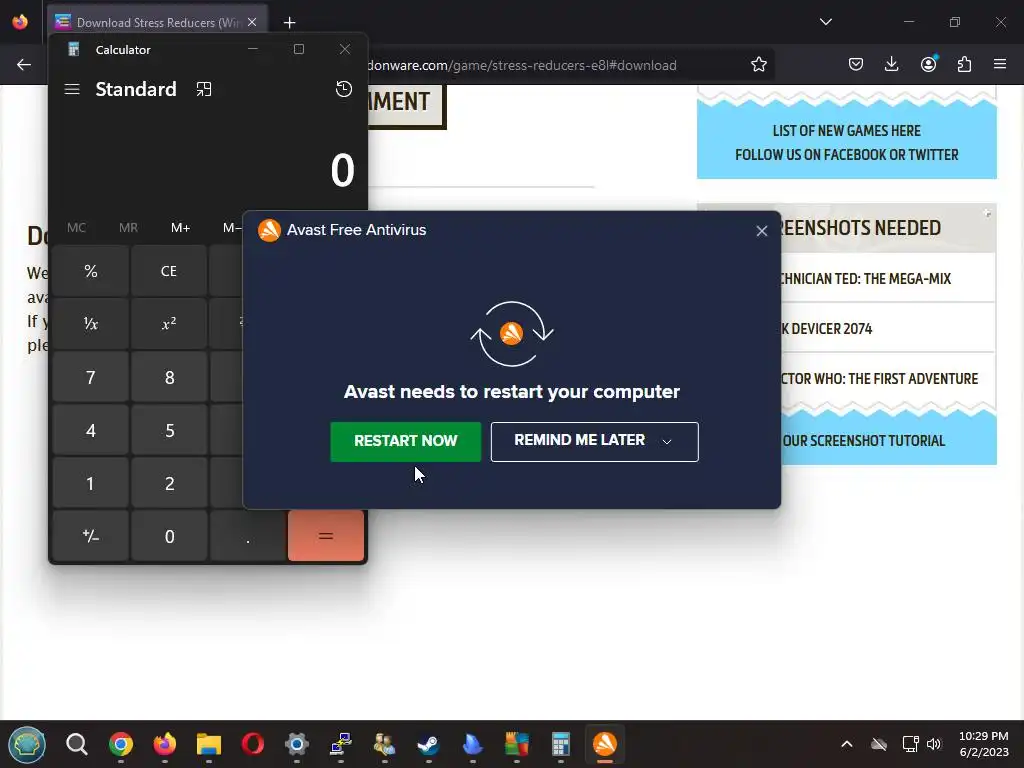Click the Calculator digit 5 key

pyautogui.click(x=169, y=430)
